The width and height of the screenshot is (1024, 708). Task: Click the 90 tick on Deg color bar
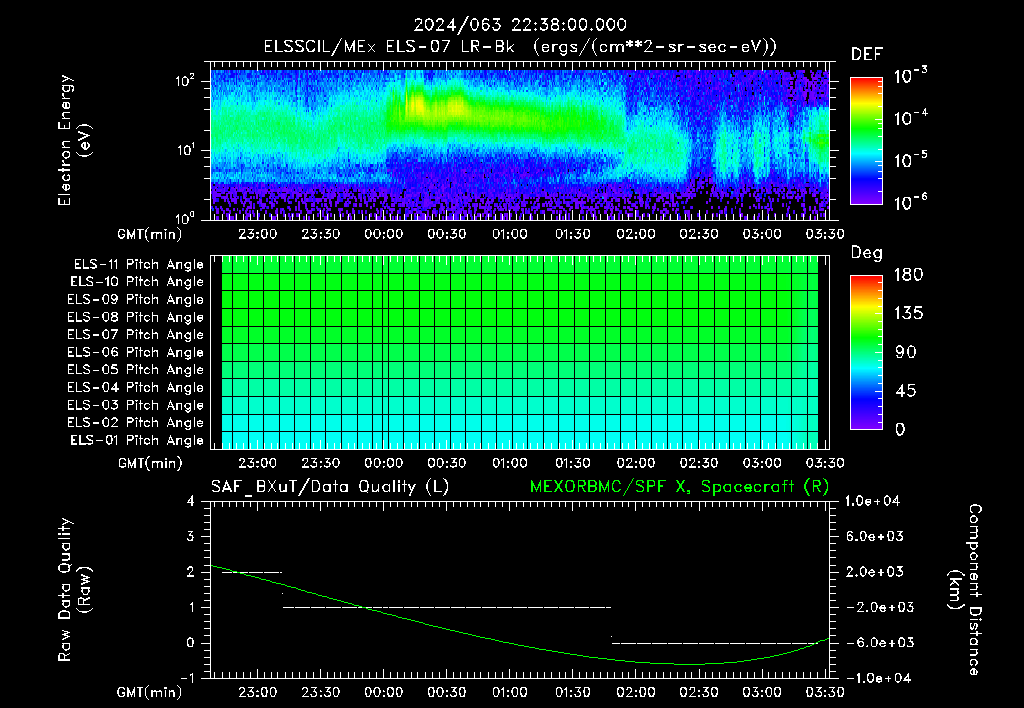click(x=906, y=353)
